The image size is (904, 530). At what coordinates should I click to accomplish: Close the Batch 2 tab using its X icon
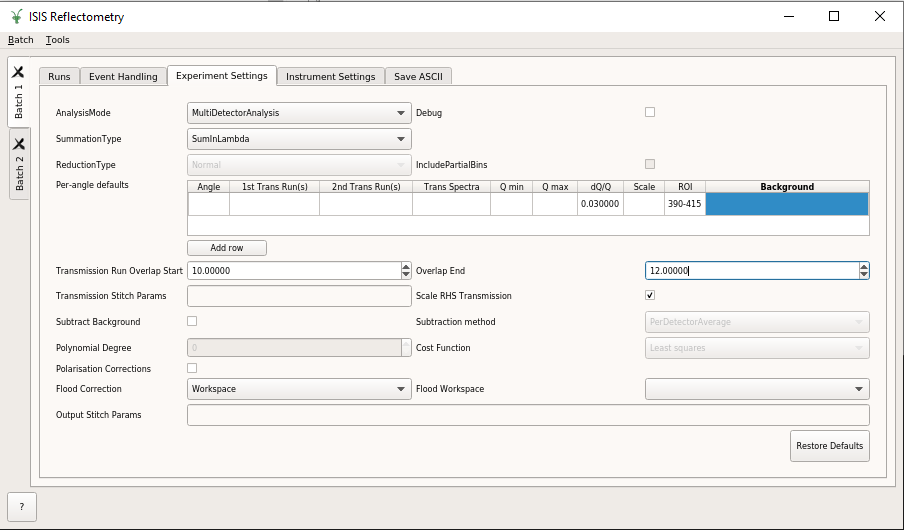pyautogui.click(x=18, y=144)
